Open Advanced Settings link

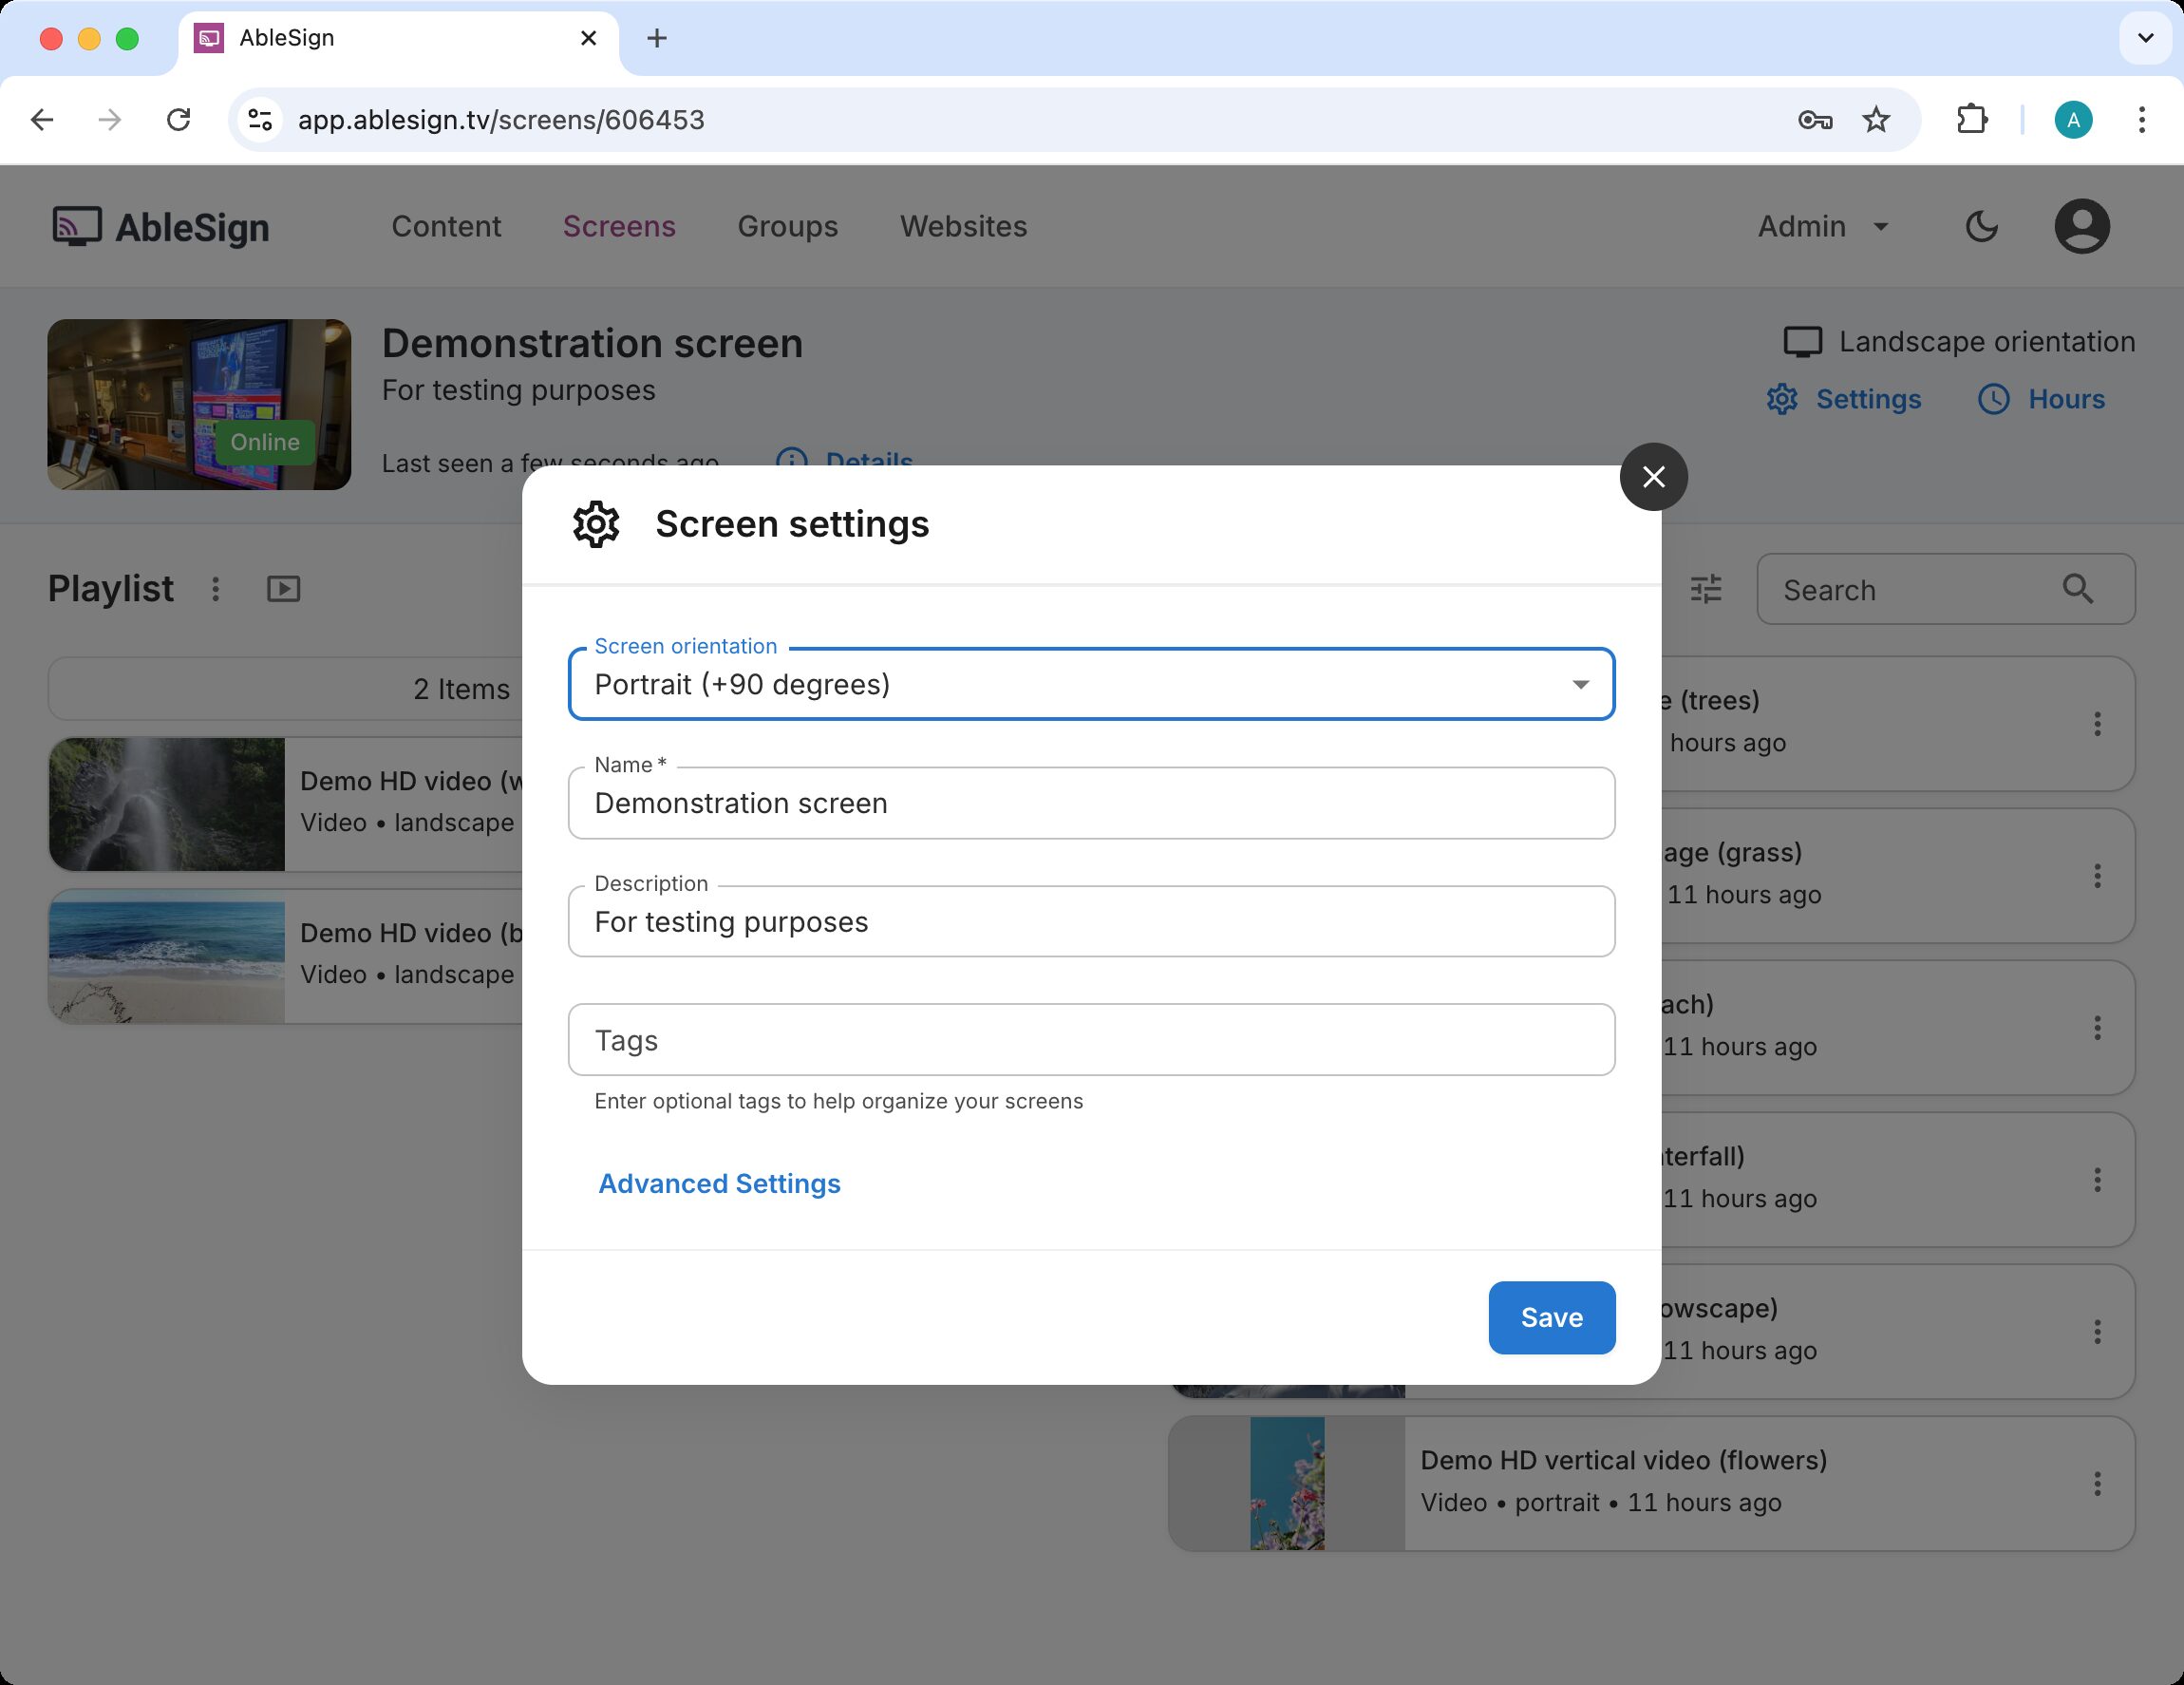(719, 1183)
